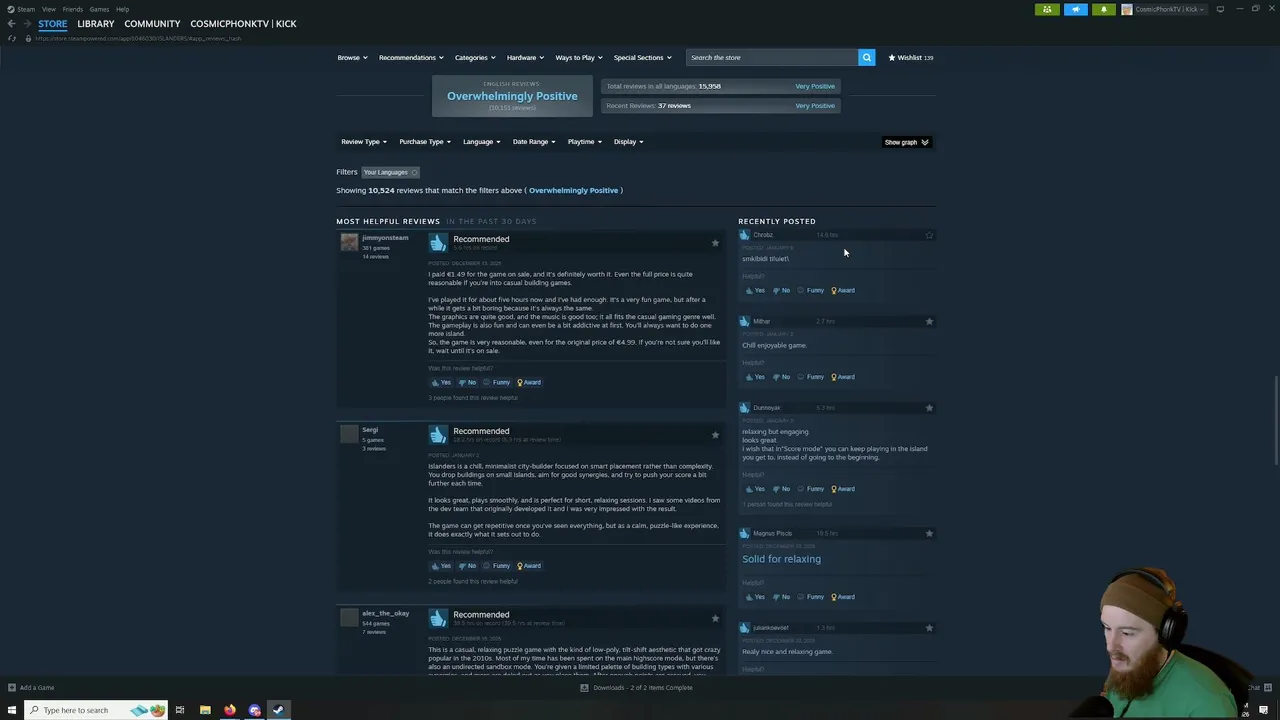Give an Award to Sergi's review

coord(529,566)
